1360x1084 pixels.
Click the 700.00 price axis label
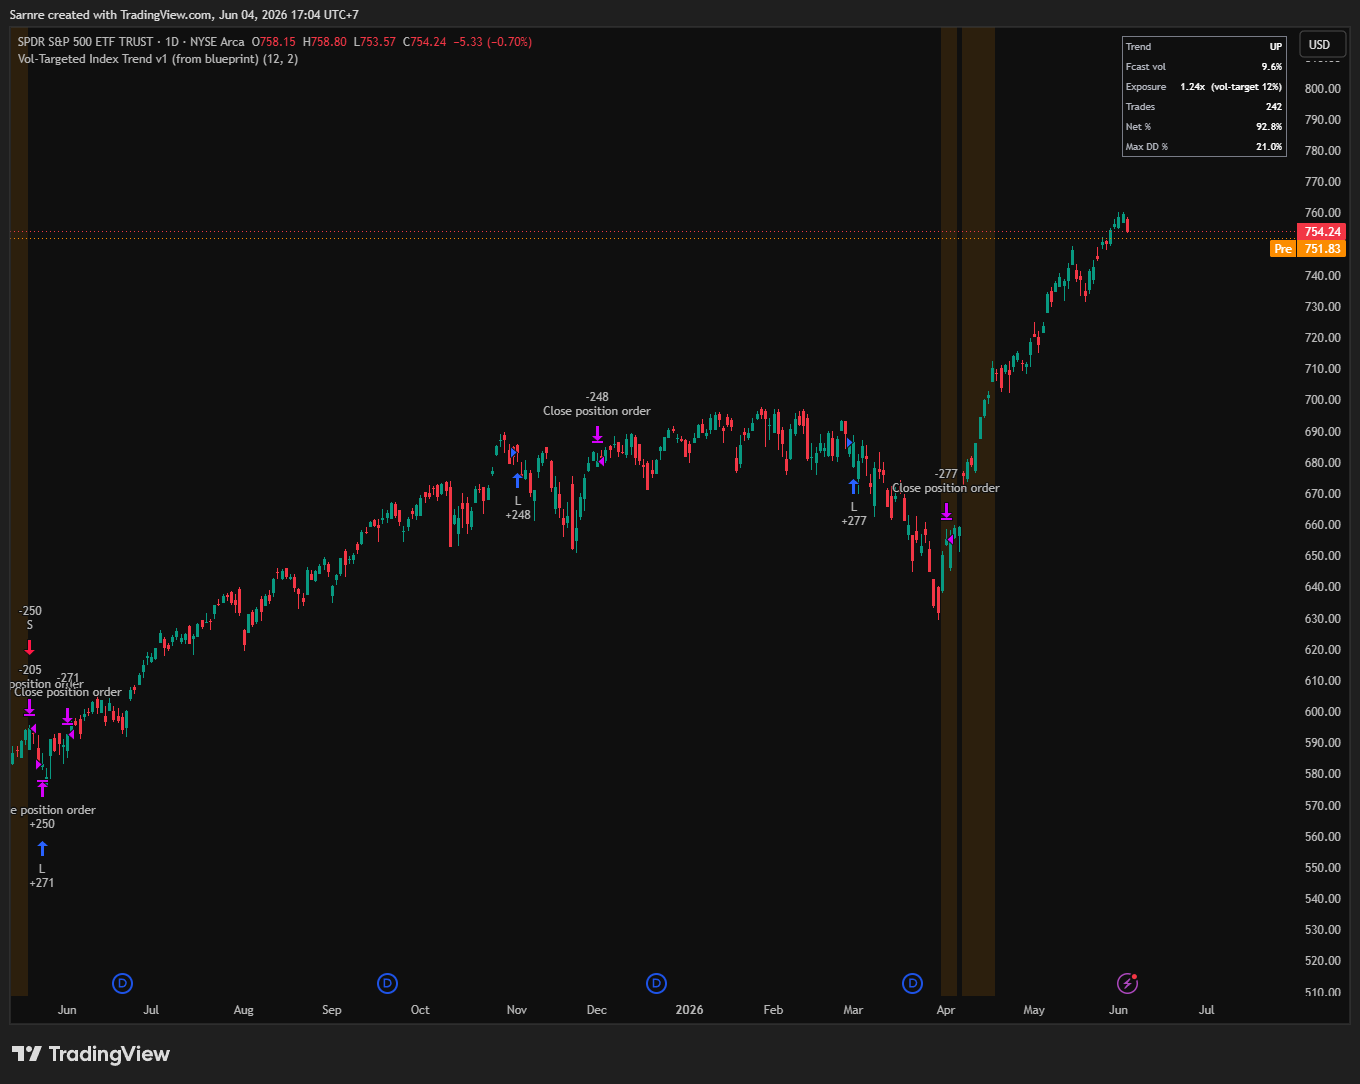click(1322, 400)
